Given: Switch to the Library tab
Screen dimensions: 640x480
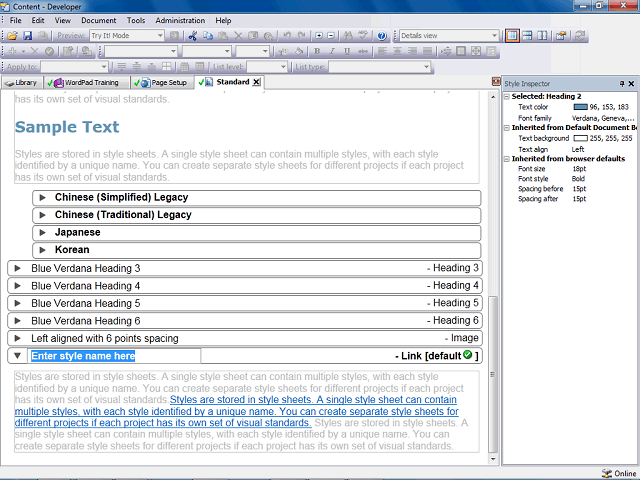Looking at the screenshot, I should tap(21, 83).
